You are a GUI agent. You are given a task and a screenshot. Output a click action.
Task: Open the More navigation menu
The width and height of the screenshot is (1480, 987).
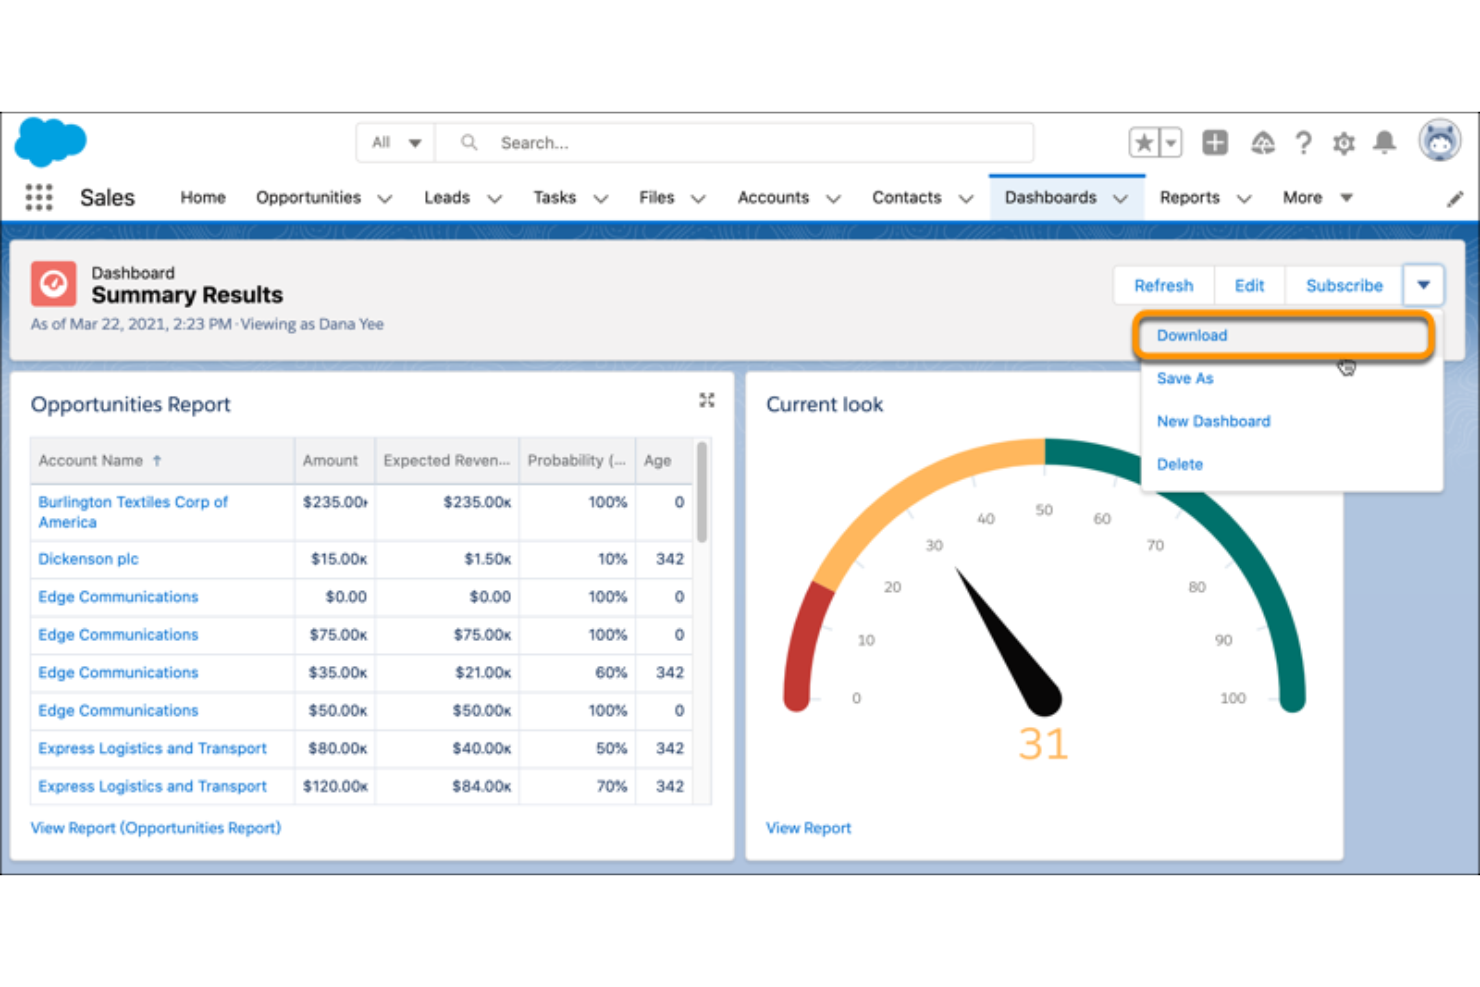point(1317,197)
